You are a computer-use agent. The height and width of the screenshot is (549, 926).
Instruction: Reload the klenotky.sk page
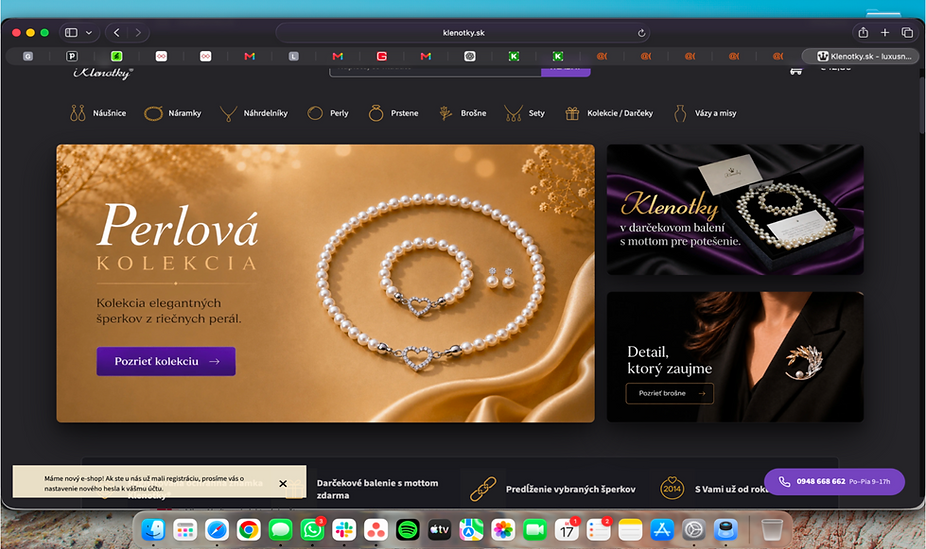click(x=641, y=33)
